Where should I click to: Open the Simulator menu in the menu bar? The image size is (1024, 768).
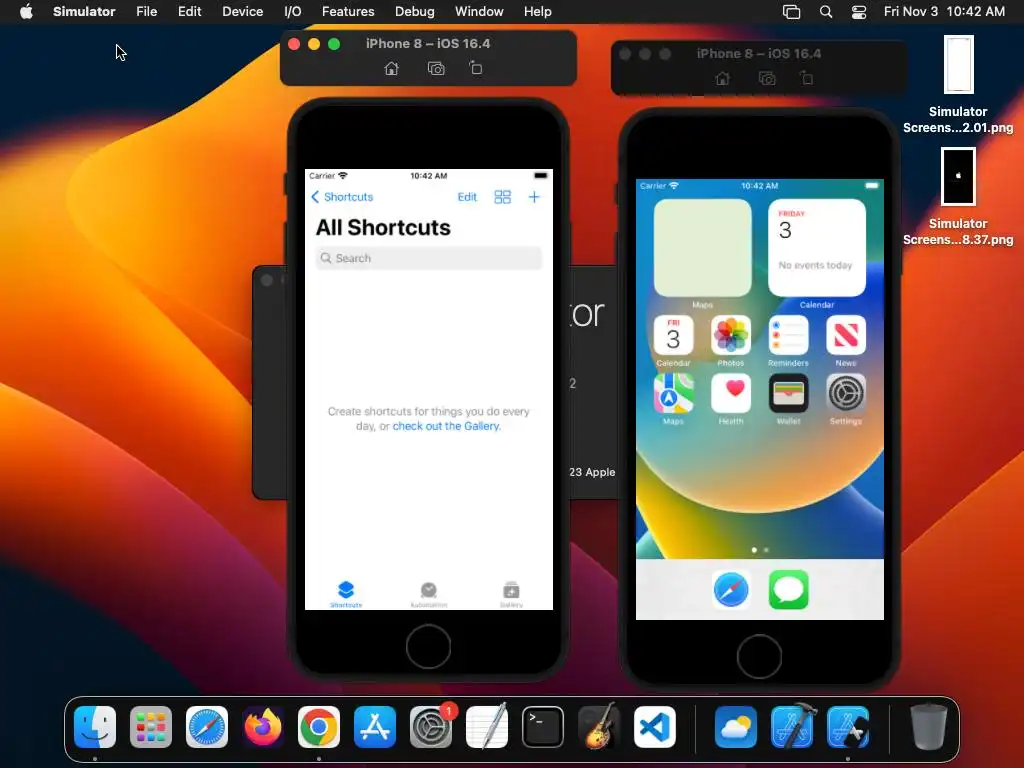click(x=84, y=11)
